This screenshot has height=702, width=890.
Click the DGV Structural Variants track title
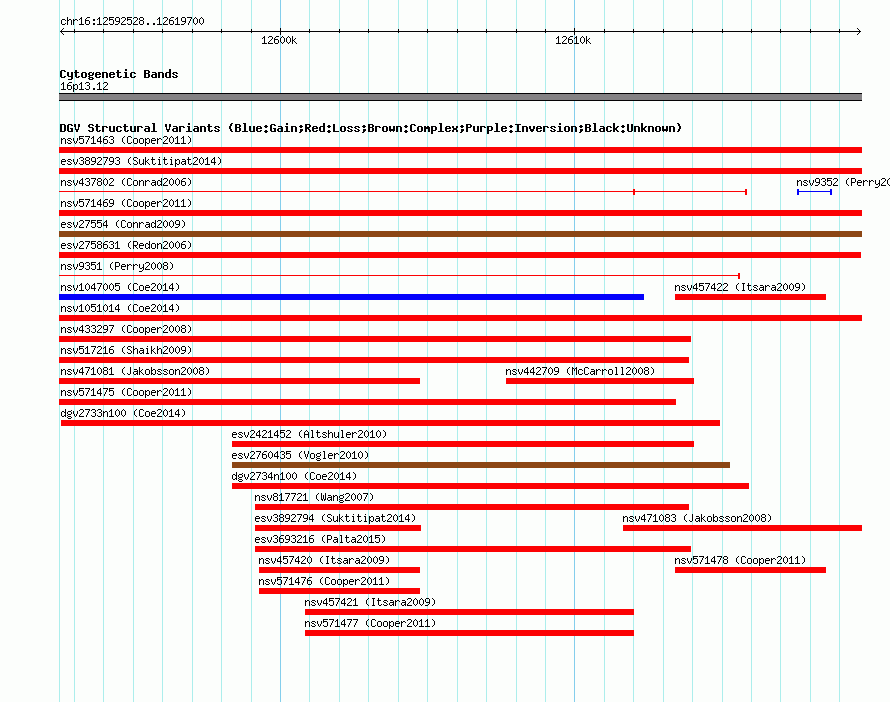click(x=371, y=128)
